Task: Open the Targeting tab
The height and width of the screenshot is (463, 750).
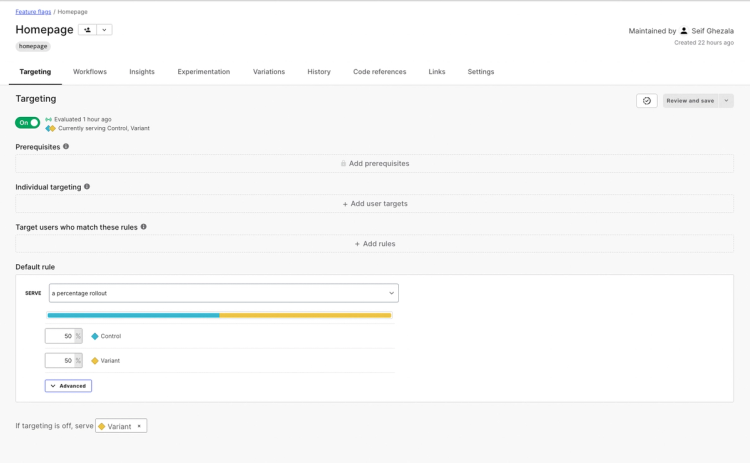Action: click(35, 72)
